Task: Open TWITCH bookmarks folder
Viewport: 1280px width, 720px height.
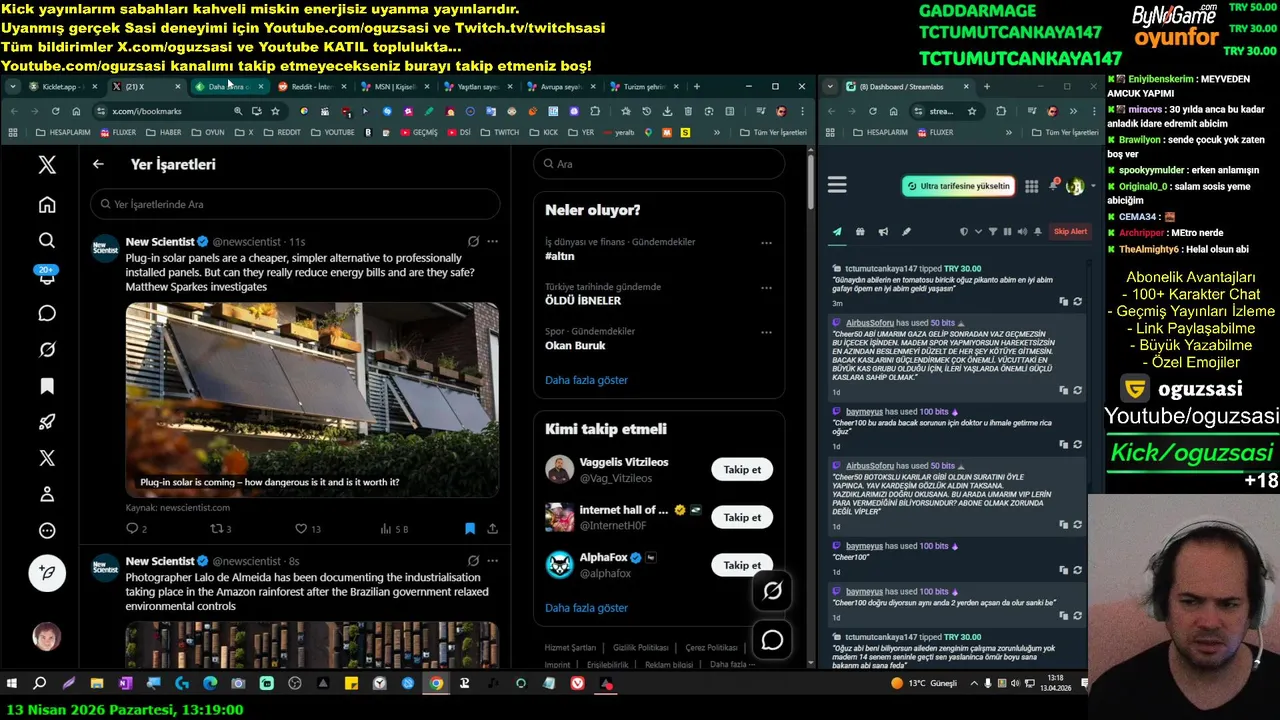Action: click(500, 132)
